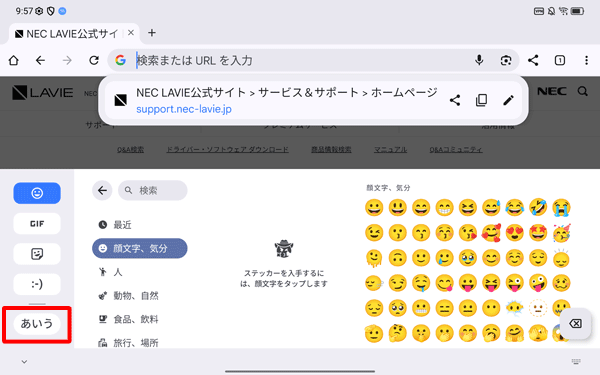Reload the page with refresh icon
The height and width of the screenshot is (375, 600).
pos(94,60)
